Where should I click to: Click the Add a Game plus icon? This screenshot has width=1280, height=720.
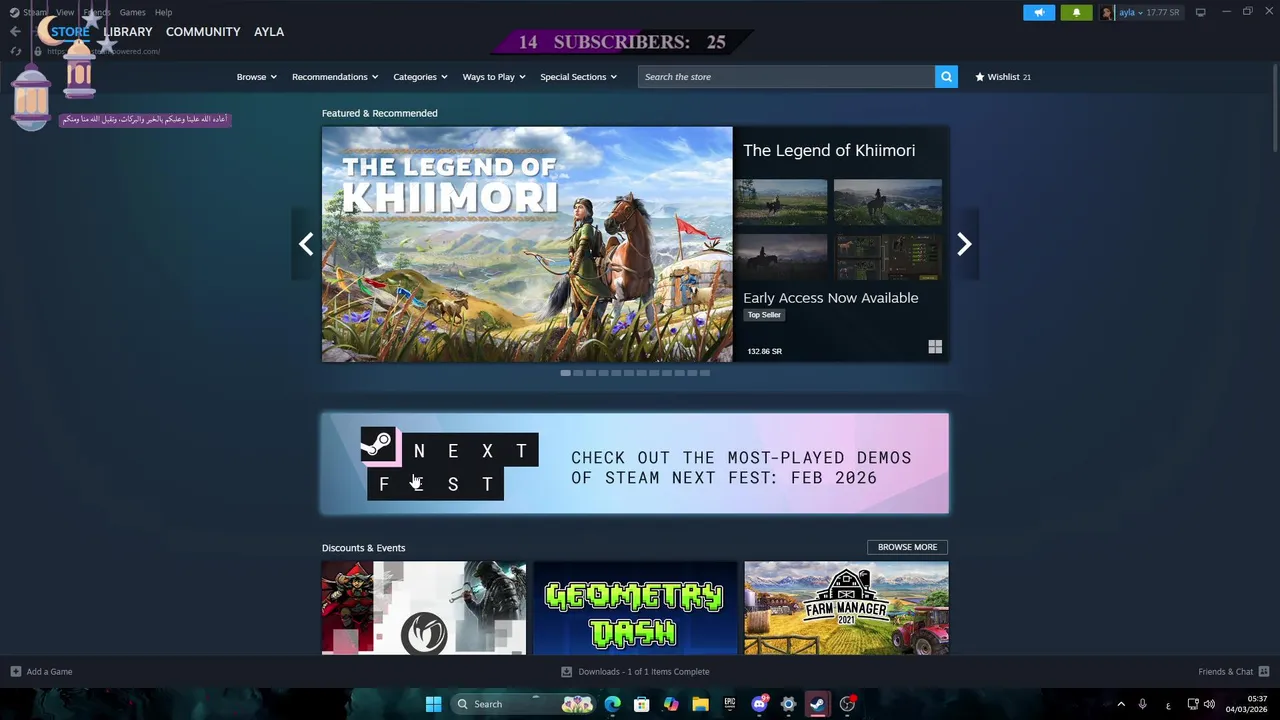pyautogui.click(x=15, y=672)
